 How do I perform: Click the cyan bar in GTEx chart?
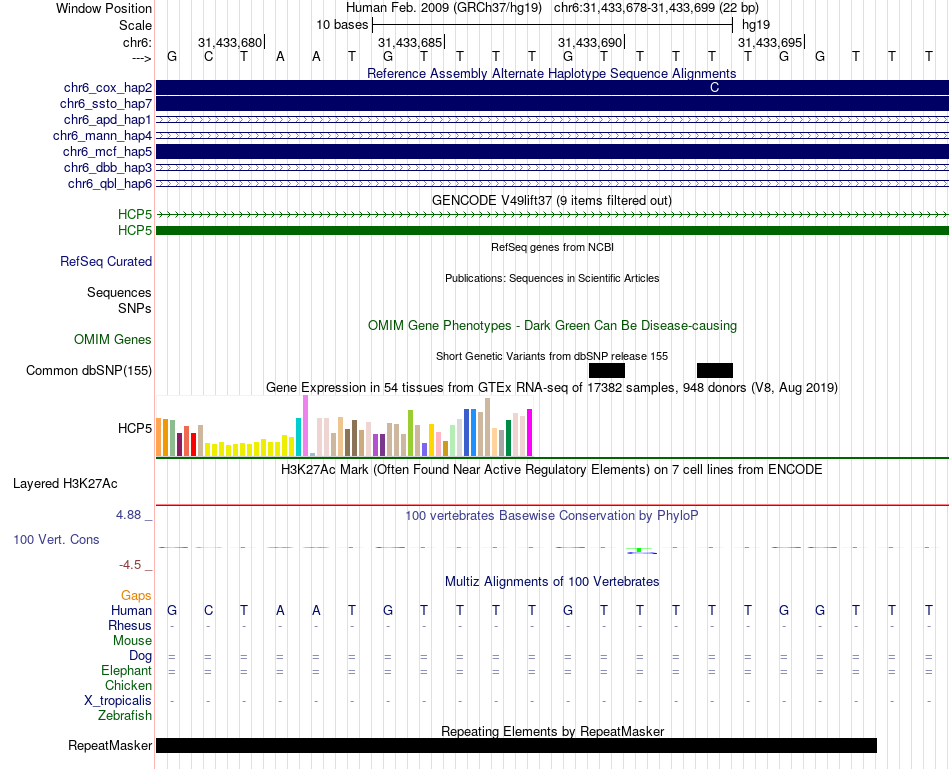click(298, 437)
